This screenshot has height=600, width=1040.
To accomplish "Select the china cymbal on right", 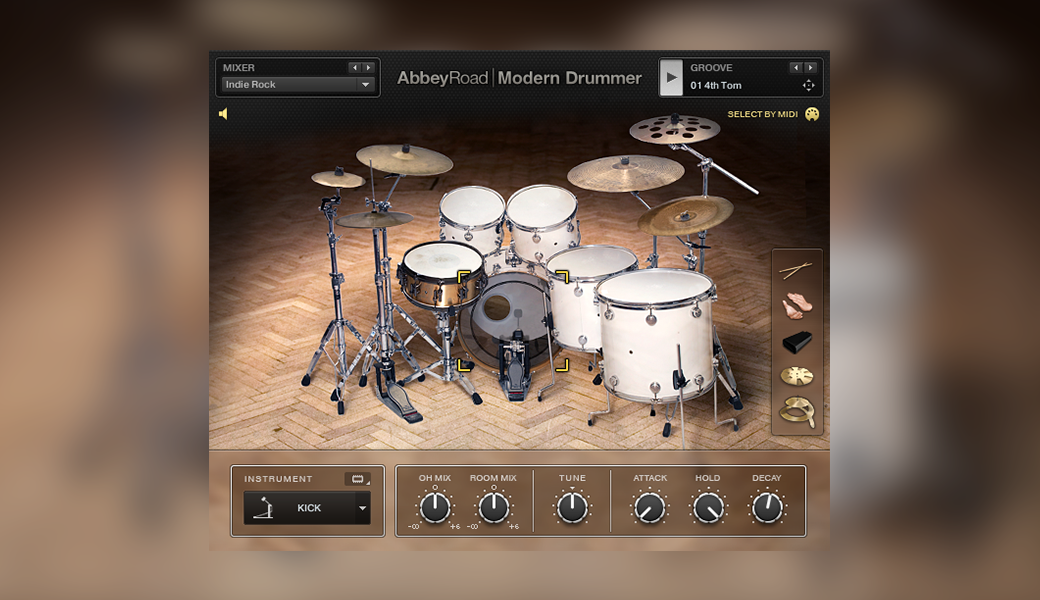I will click(x=685, y=215).
